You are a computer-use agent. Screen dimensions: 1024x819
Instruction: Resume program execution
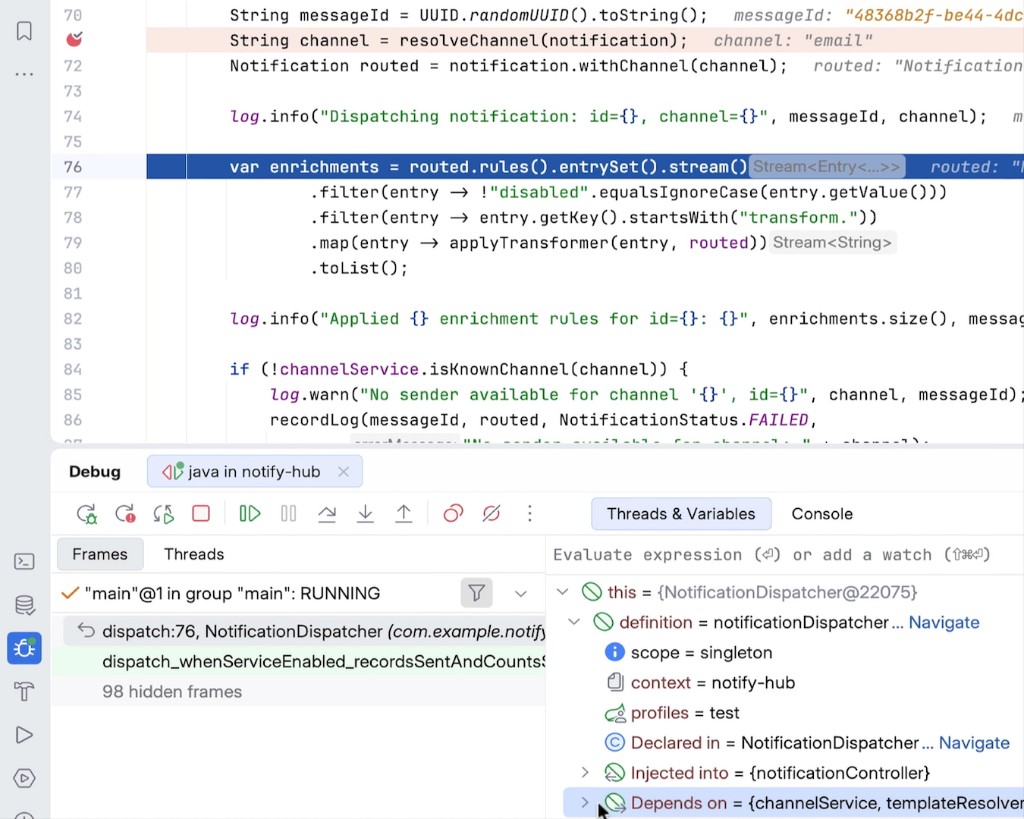[x=249, y=514]
